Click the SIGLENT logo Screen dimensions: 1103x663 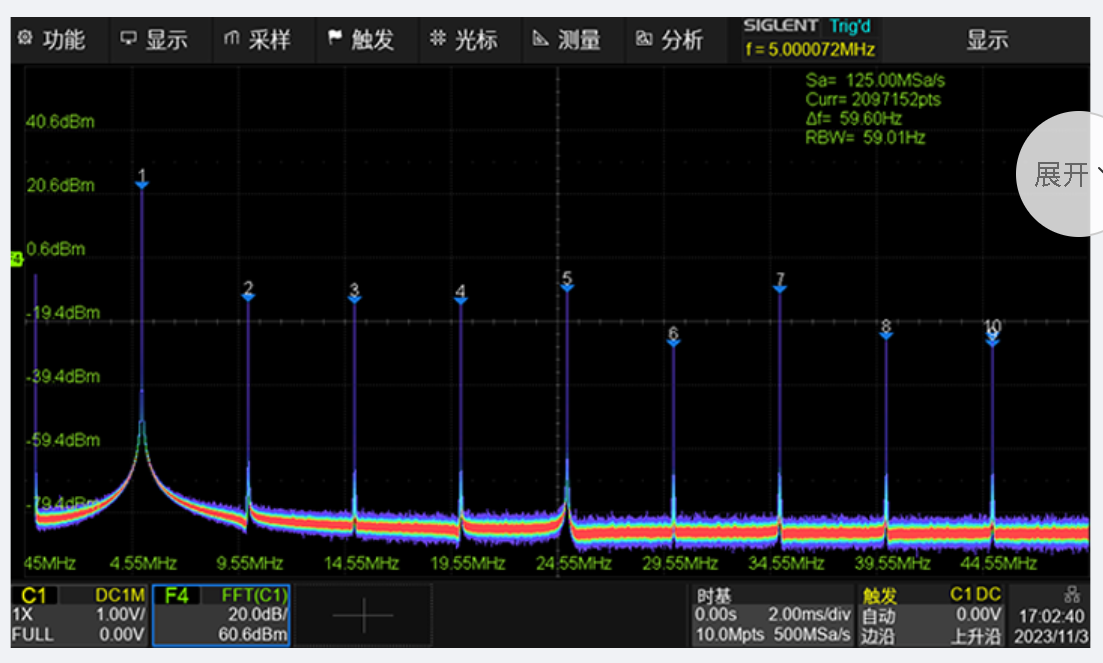781,26
